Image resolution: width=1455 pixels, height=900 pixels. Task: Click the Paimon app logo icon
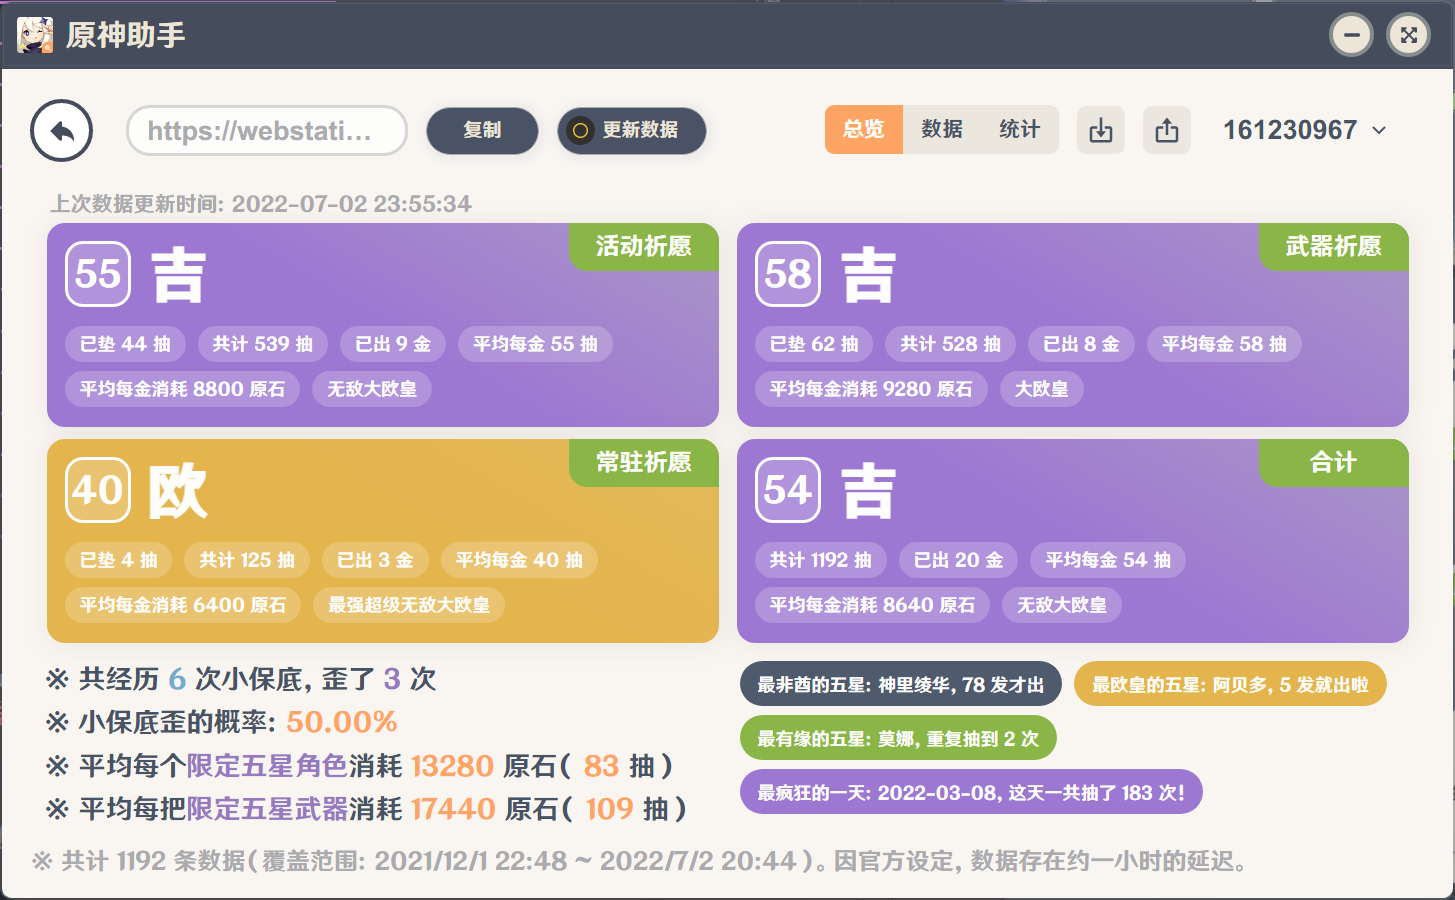coord(35,36)
